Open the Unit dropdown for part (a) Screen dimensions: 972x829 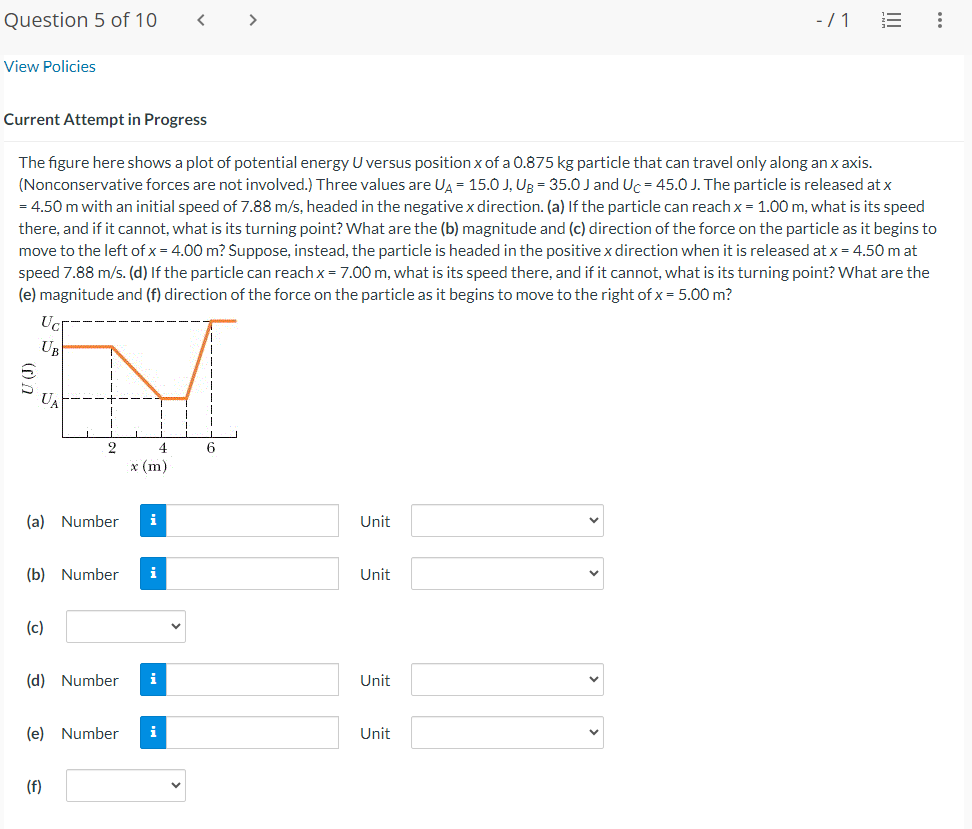click(x=506, y=520)
